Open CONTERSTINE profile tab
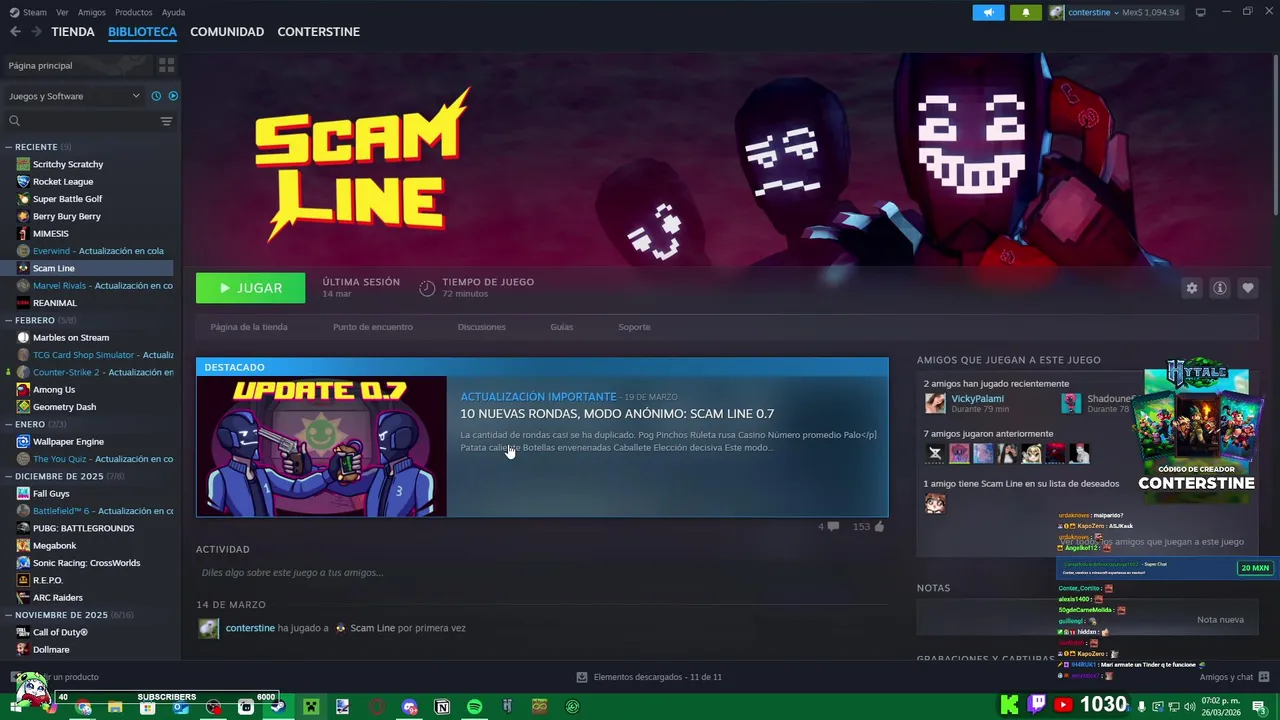 pyautogui.click(x=318, y=32)
